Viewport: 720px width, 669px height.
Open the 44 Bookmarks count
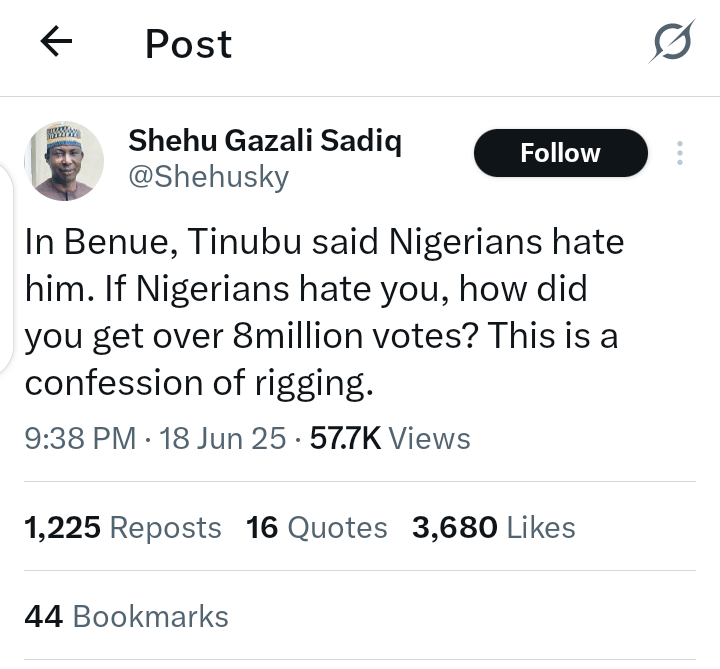(126, 617)
